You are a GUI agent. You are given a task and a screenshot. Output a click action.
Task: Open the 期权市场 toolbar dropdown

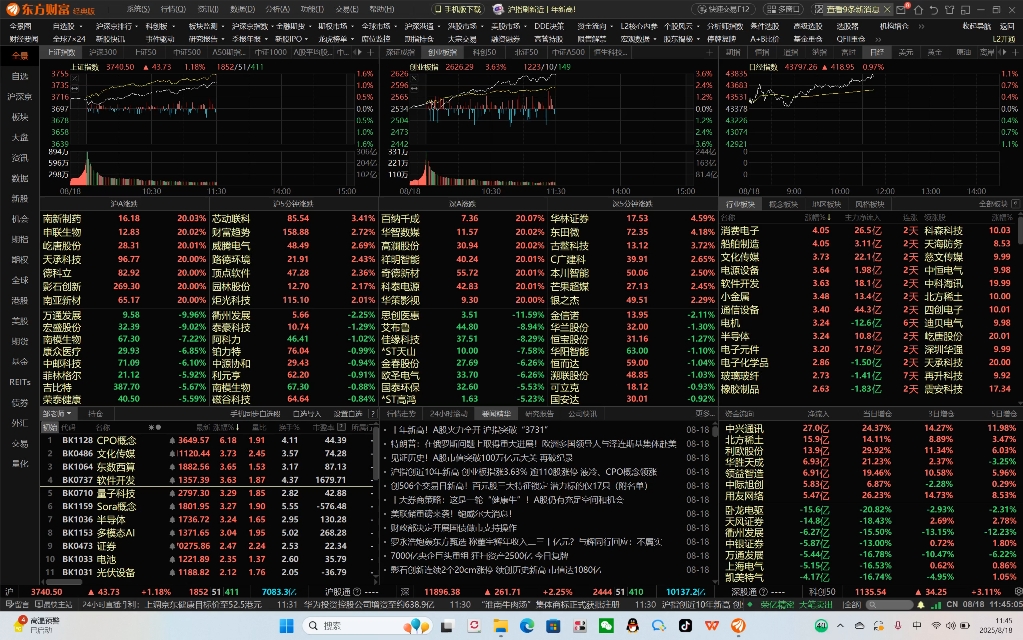click(335, 26)
